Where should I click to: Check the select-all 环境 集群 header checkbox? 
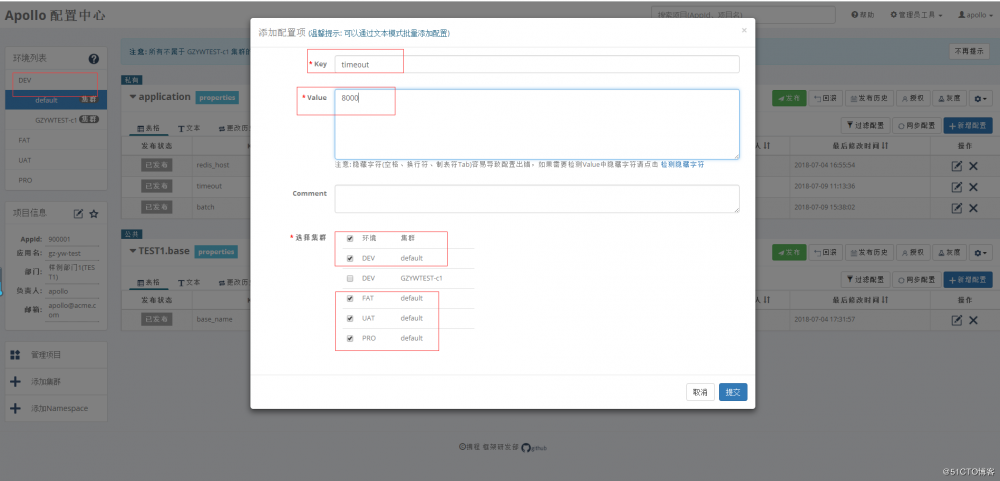click(349, 238)
